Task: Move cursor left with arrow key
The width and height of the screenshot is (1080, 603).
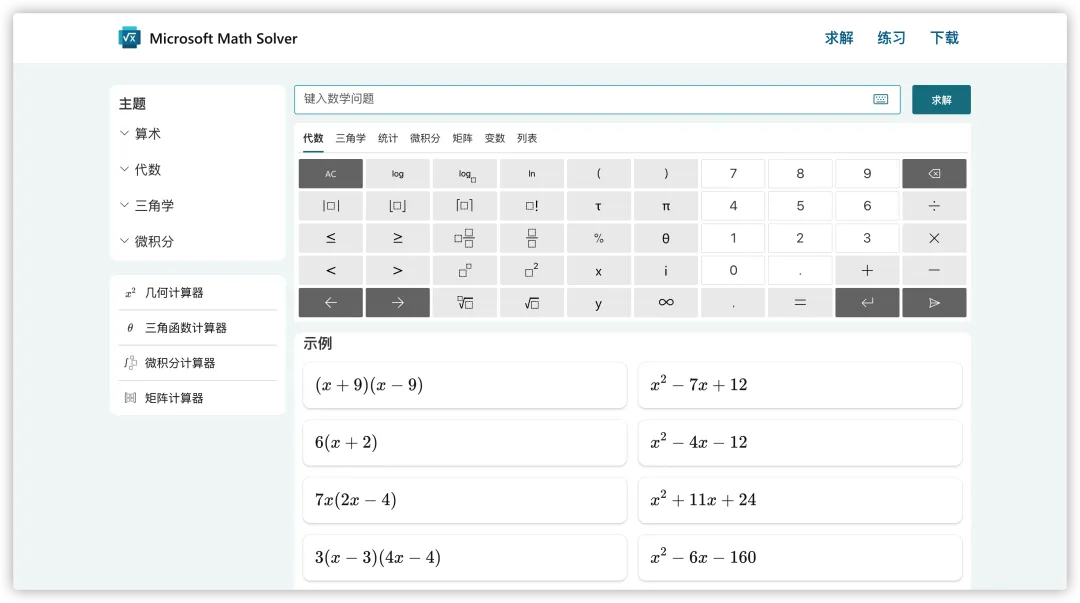Action: point(331,303)
